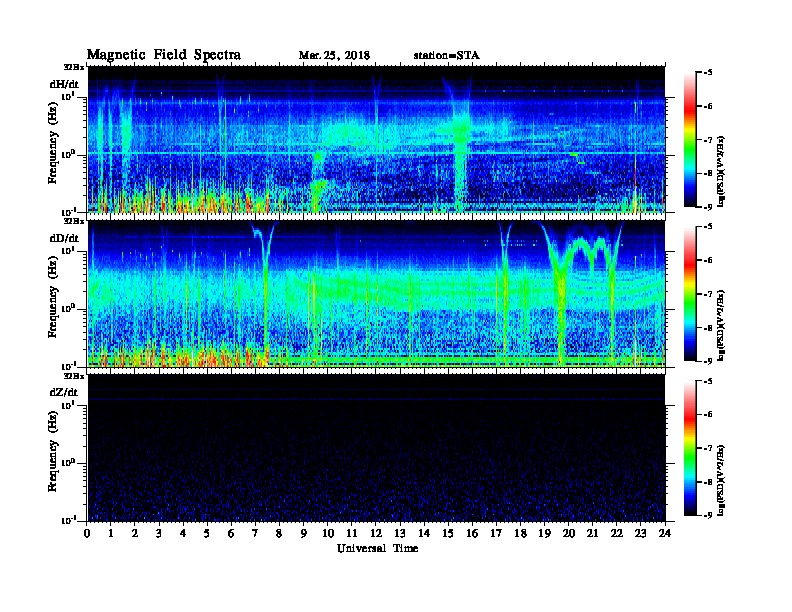792x612 pixels.
Task: Click hour tick label "8" on time axis
Action: point(279,533)
